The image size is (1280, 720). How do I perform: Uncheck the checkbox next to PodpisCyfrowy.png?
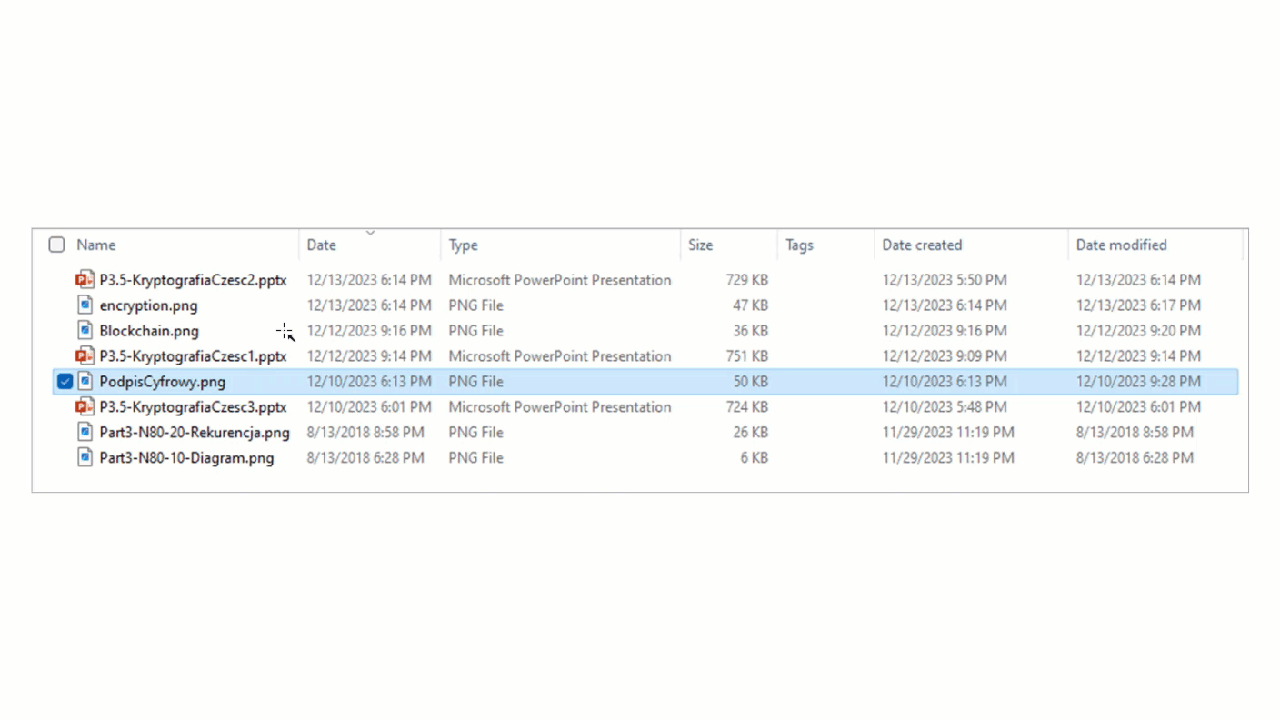click(63, 381)
